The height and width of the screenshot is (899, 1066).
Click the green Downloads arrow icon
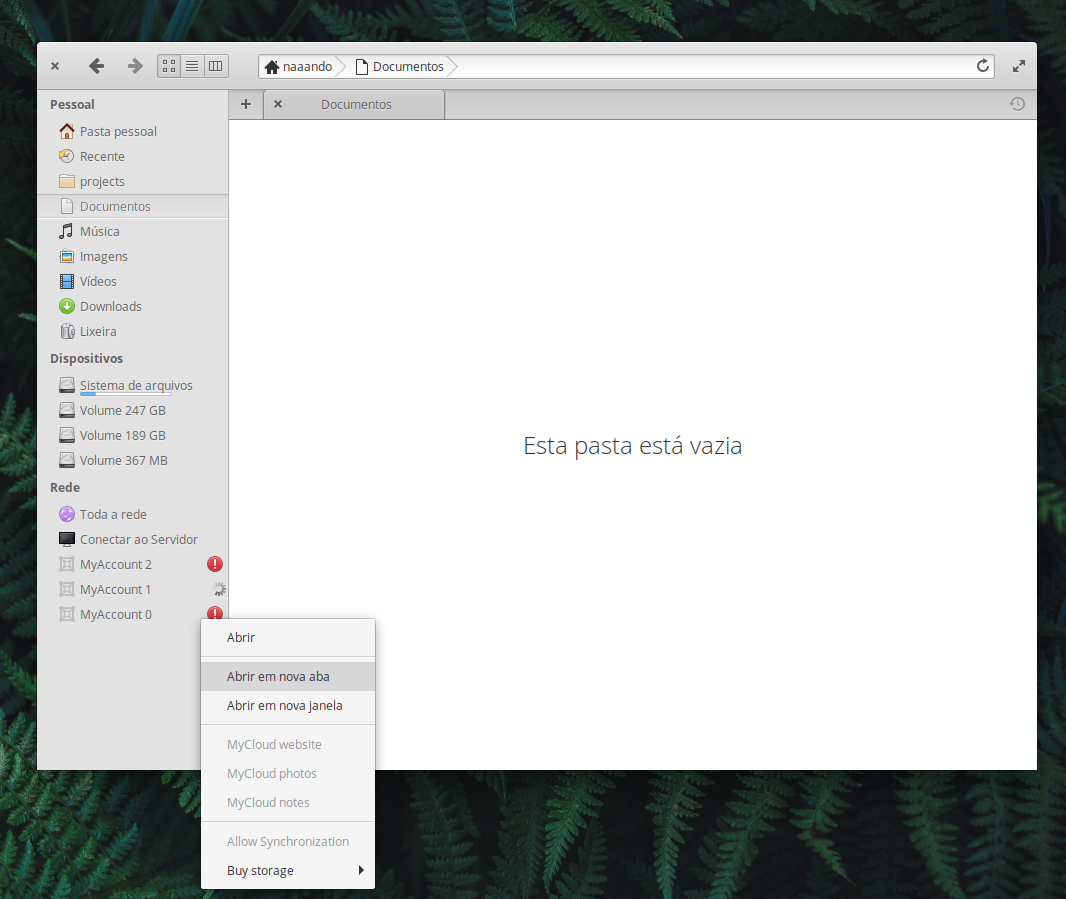coord(67,306)
